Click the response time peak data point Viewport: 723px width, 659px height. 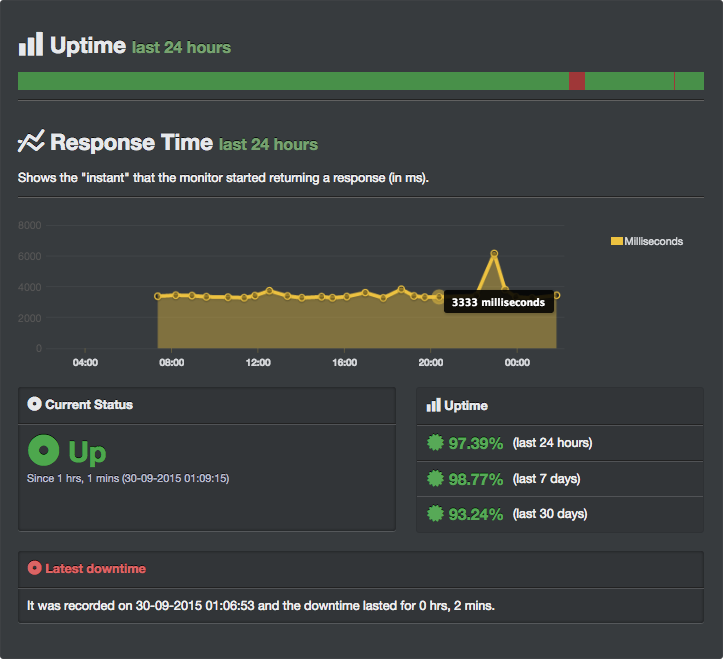(494, 253)
